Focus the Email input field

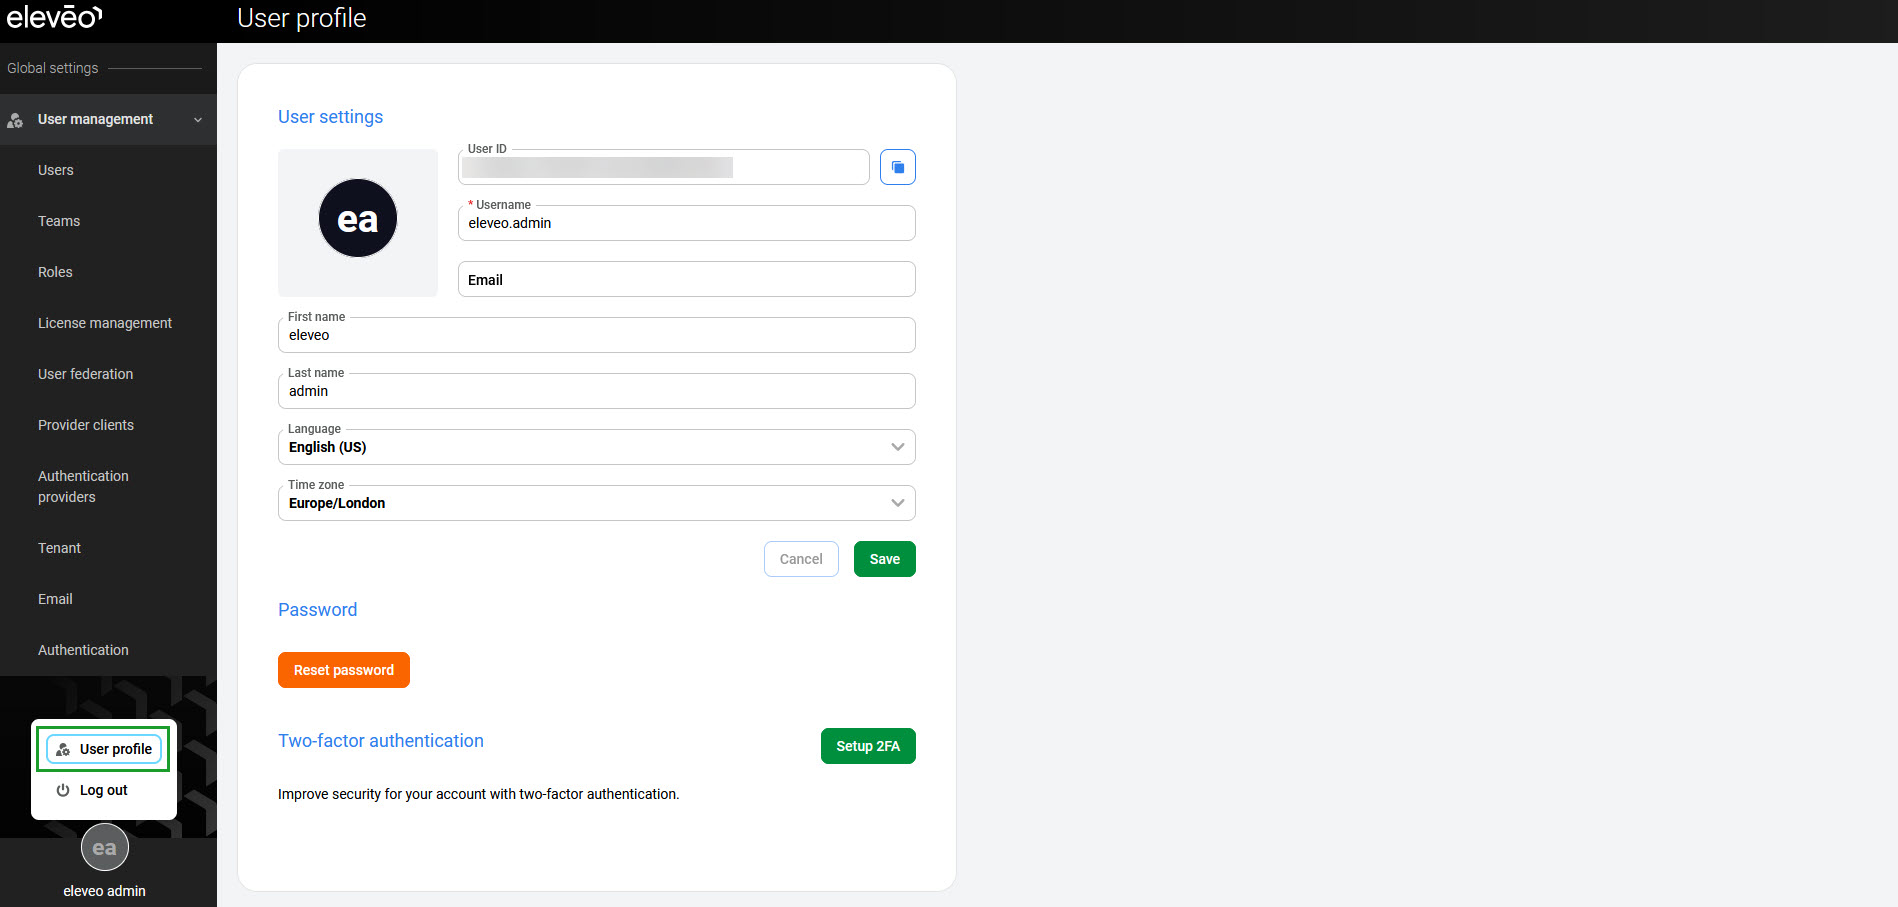686,280
